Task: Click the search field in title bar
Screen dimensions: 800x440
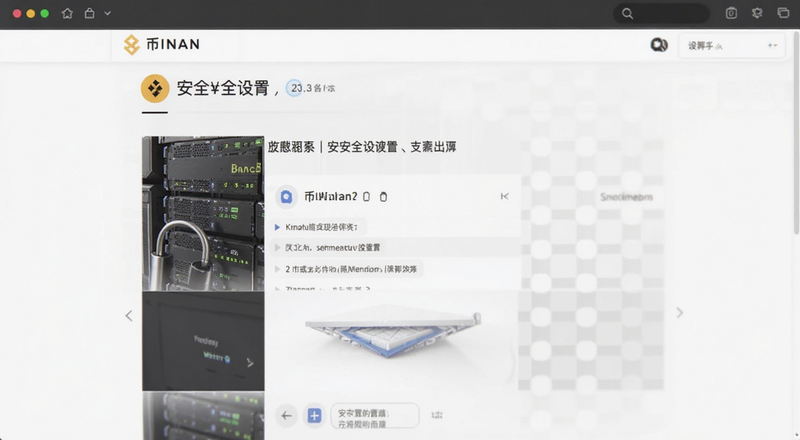Action: 662,14
